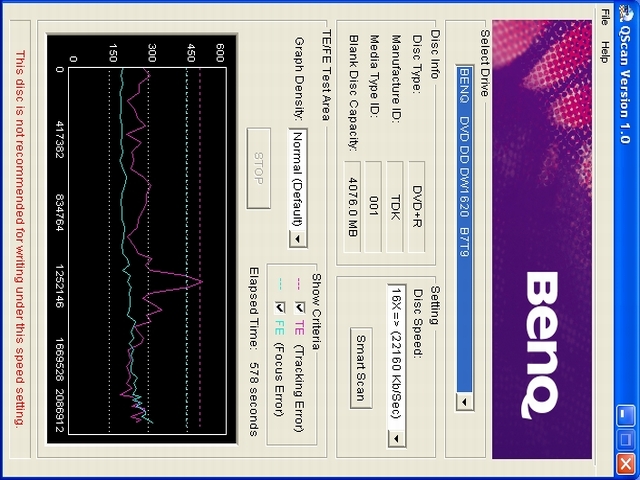Open the Disc Speed dropdown arrow
The image size is (640, 480).
(396, 438)
